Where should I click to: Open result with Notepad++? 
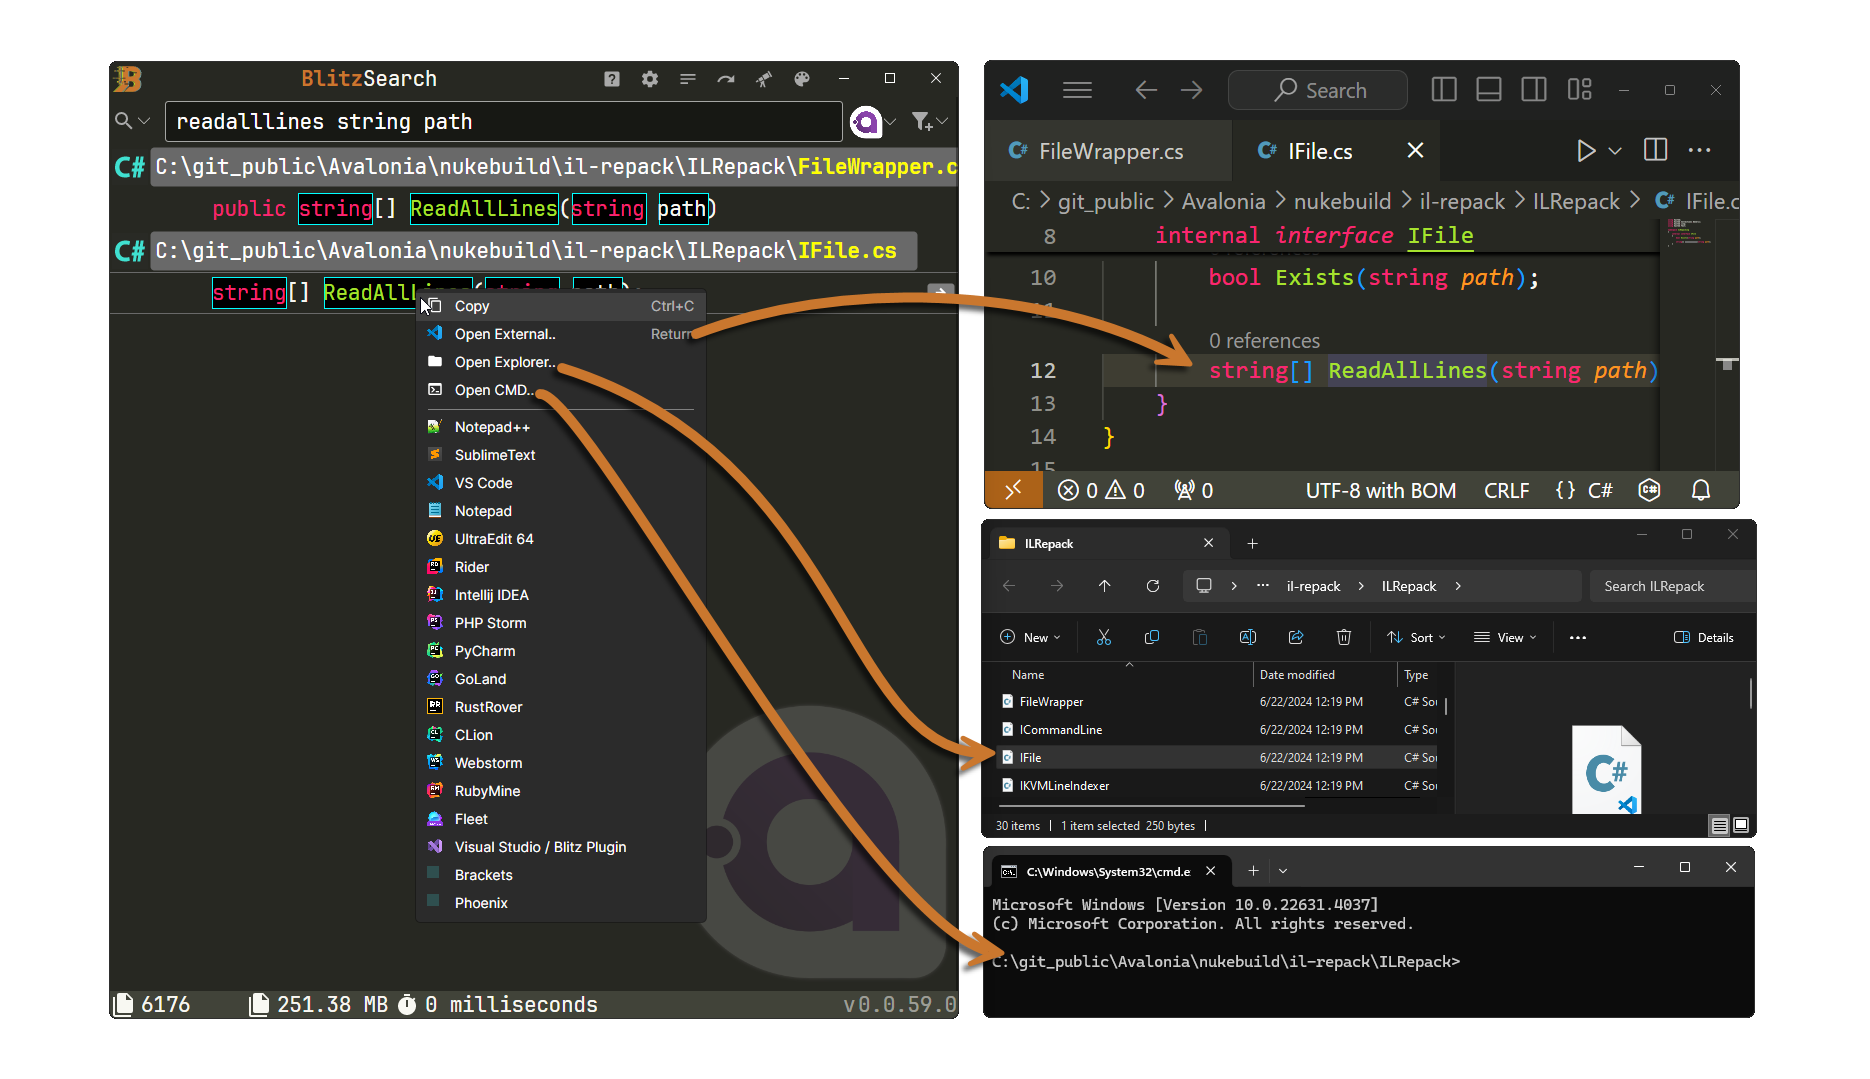(561, 427)
